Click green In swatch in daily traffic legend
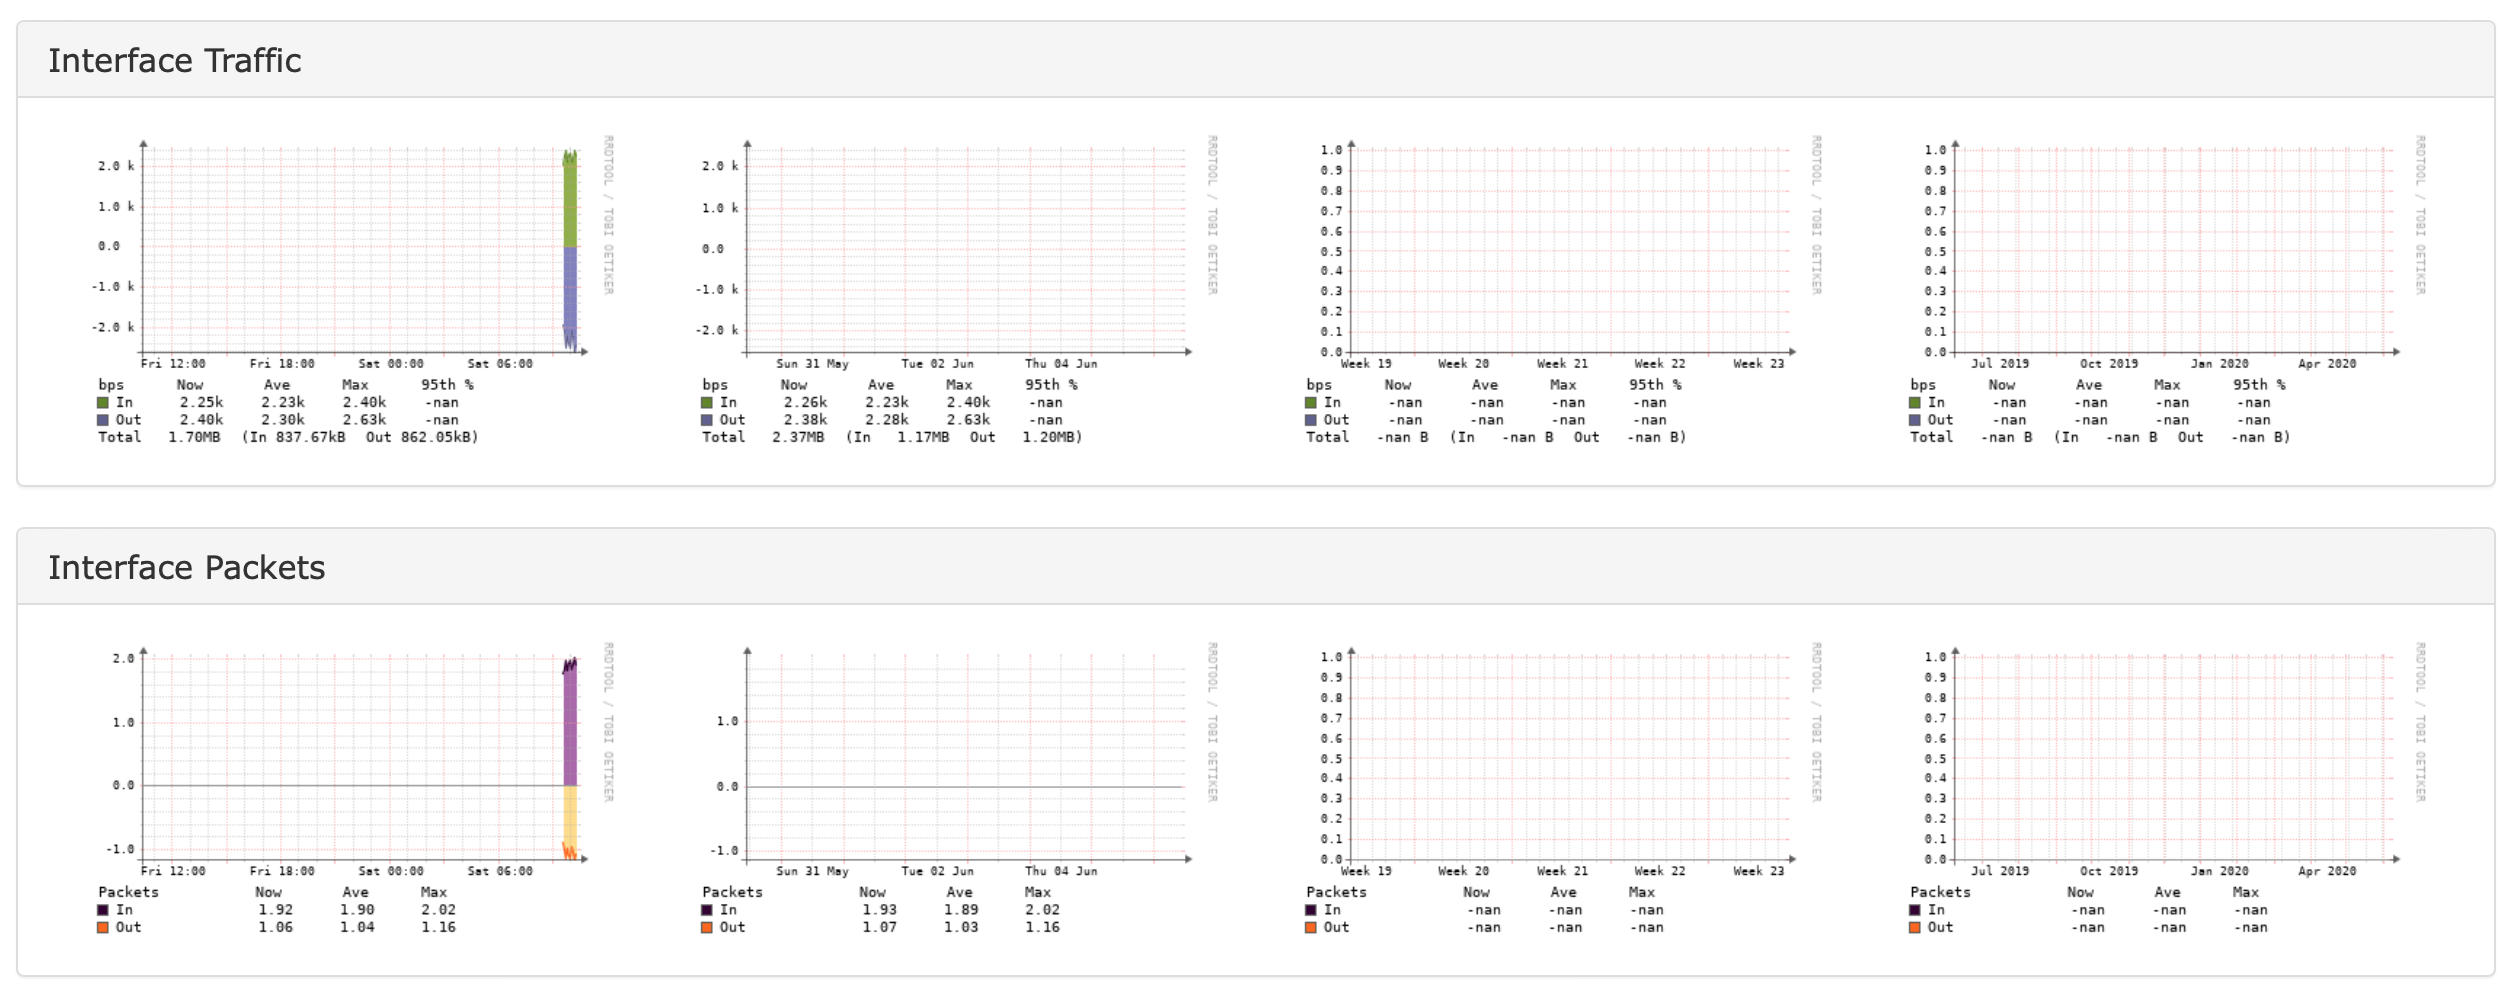 [103, 403]
